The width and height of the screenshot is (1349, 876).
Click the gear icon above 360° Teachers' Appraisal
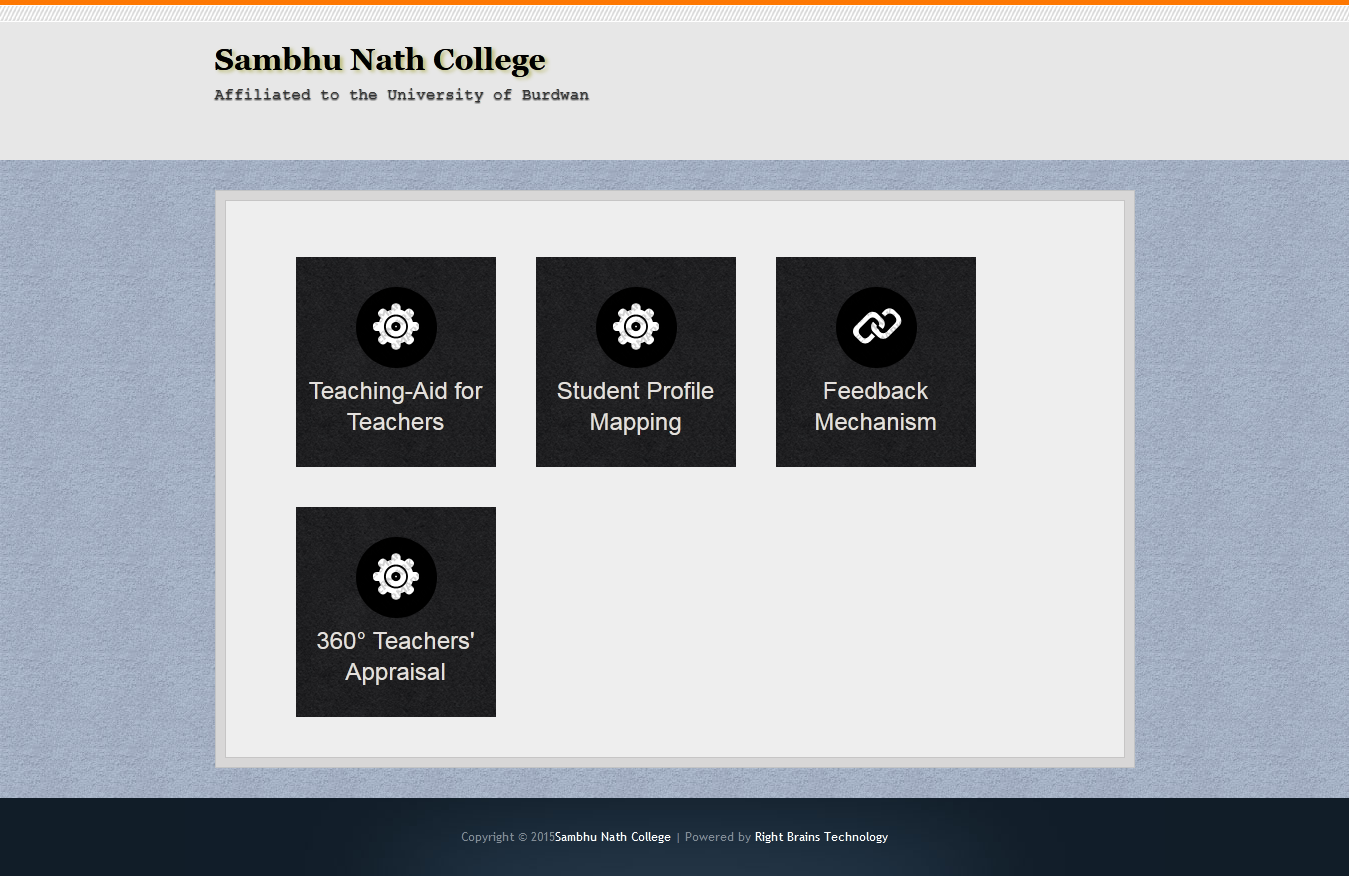point(396,577)
